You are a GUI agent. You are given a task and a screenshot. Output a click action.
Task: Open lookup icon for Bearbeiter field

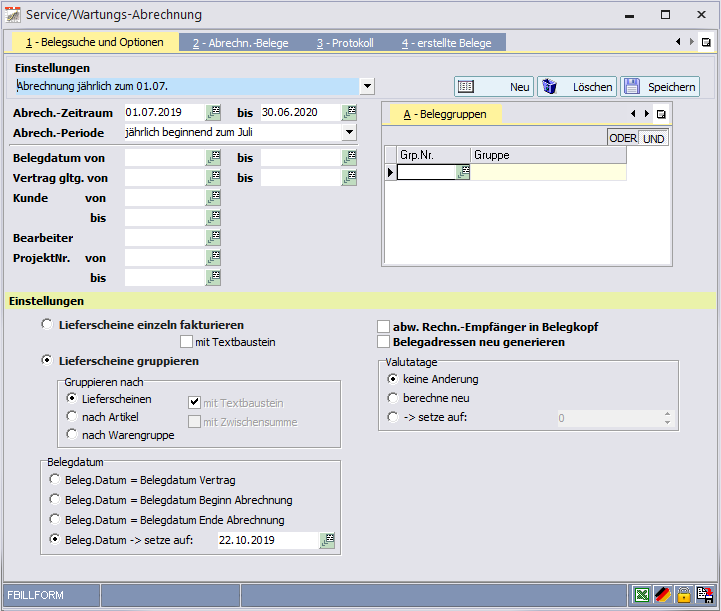tap(213, 238)
